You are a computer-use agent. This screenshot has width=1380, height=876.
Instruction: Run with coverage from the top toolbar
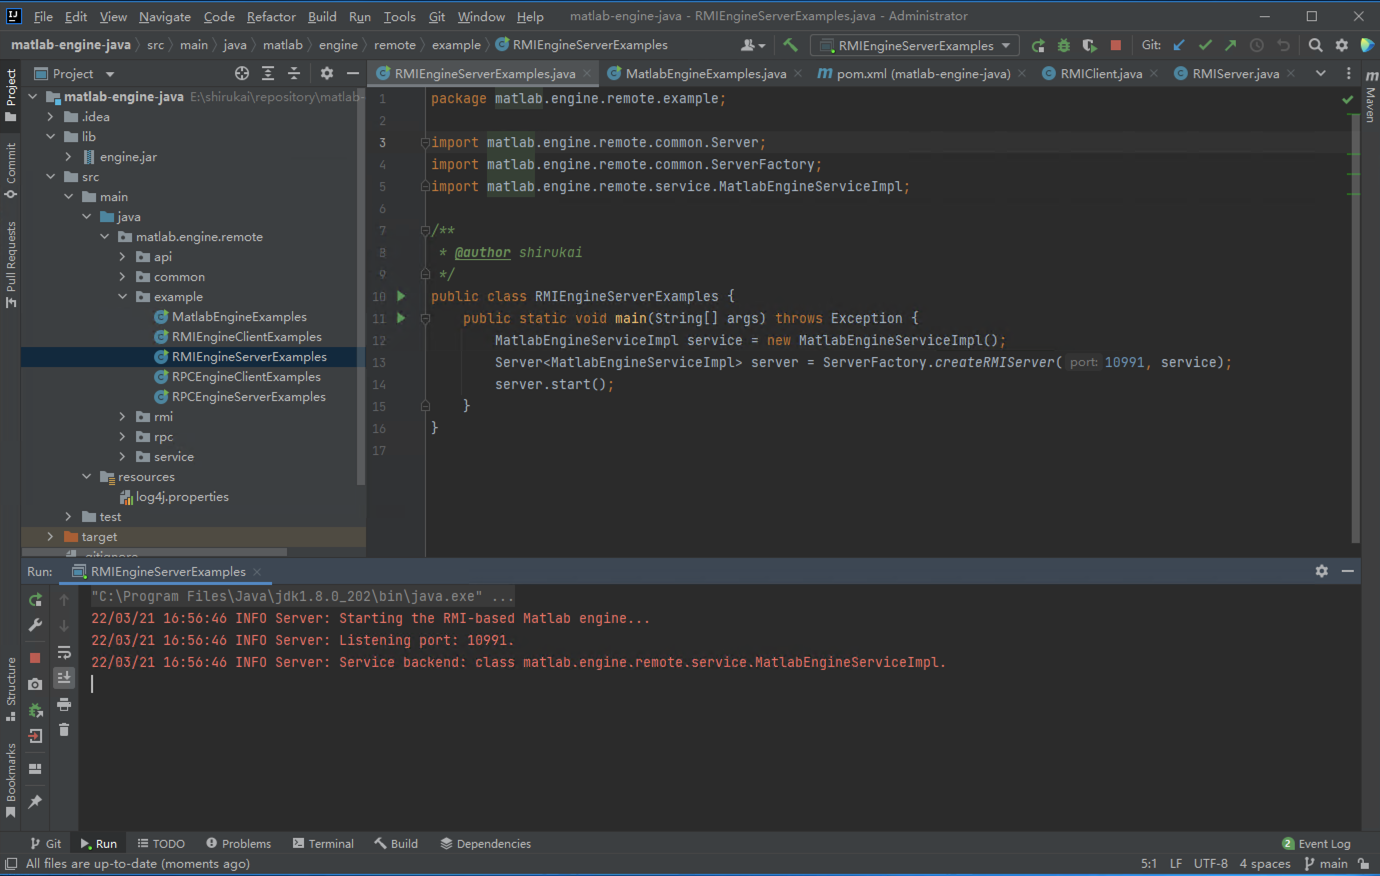click(x=1090, y=45)
